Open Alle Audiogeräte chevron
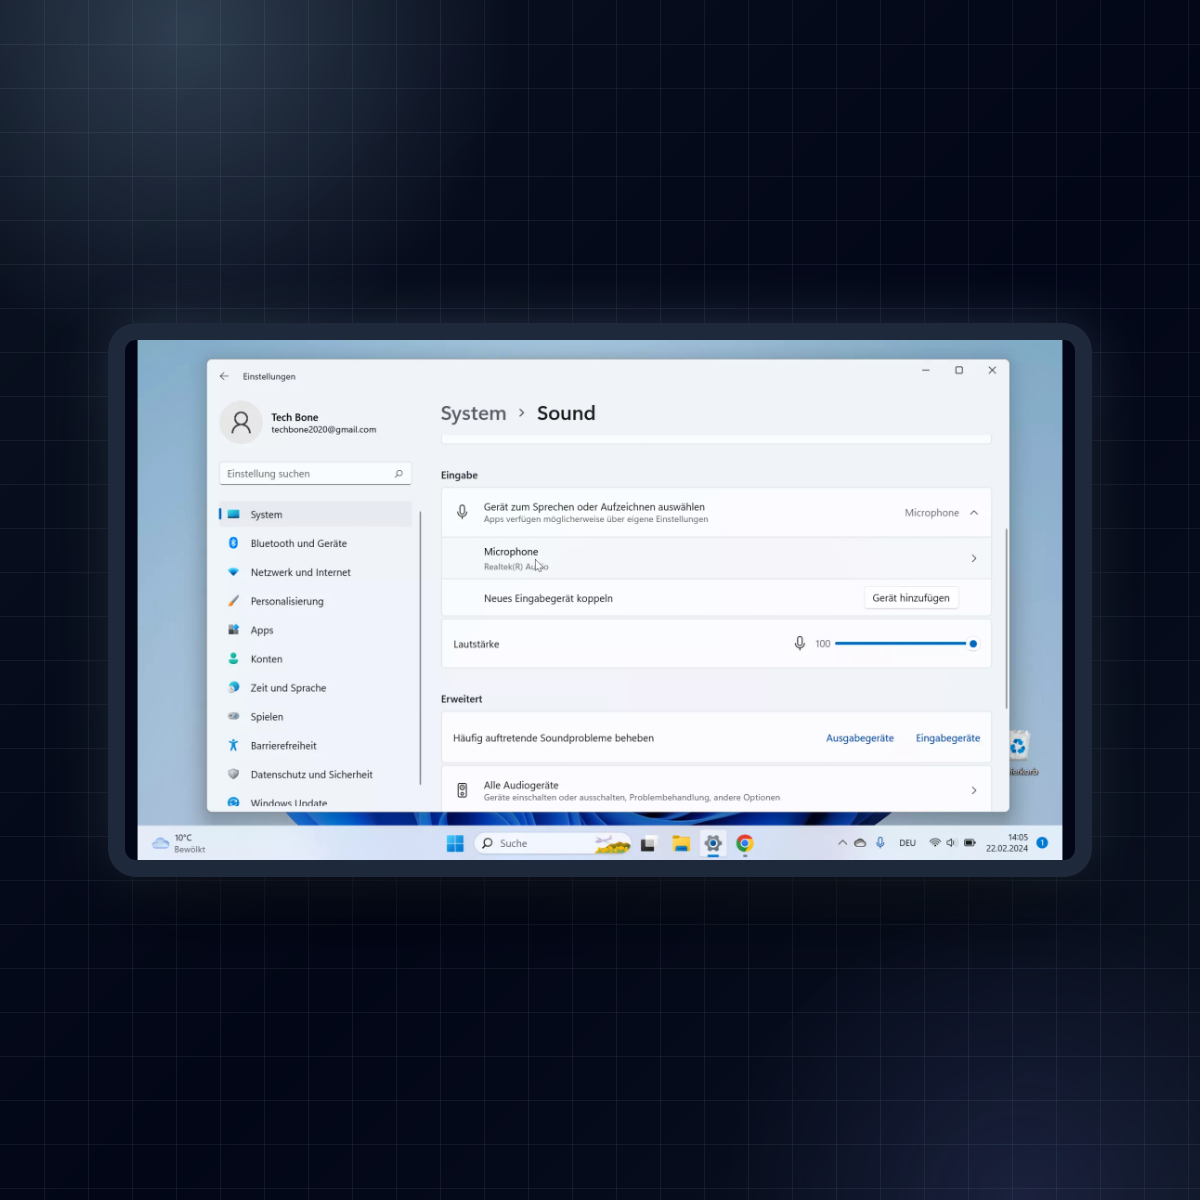The height and width of the screenshot is (1200, 1200). (x=974, y=791)
